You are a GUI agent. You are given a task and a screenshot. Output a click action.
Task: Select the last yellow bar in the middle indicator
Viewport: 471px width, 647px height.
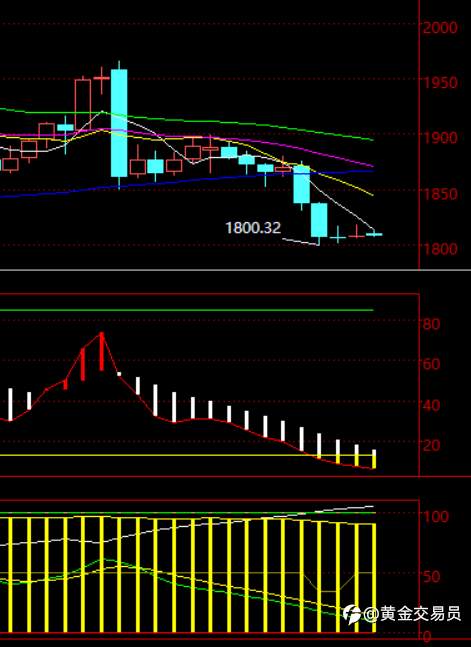click(x=374, y=459)
